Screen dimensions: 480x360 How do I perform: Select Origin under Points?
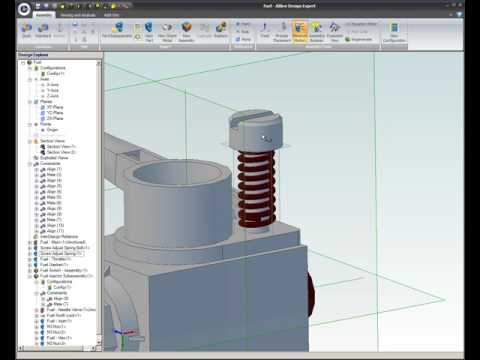click(52, 130)
